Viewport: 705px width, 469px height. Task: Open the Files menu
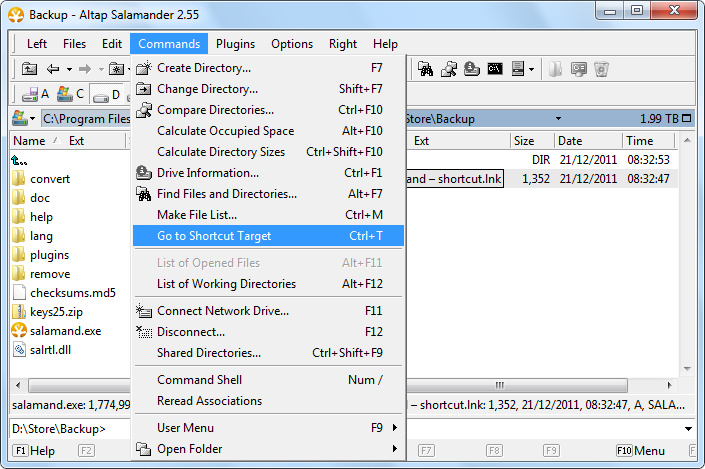[x=74, y=44]
